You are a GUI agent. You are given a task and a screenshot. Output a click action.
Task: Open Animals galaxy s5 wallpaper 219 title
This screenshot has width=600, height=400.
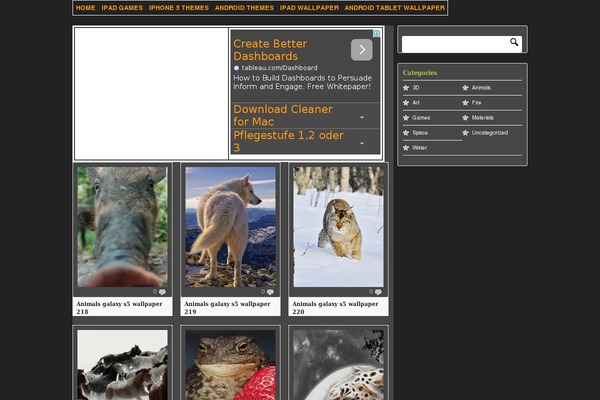227,307
